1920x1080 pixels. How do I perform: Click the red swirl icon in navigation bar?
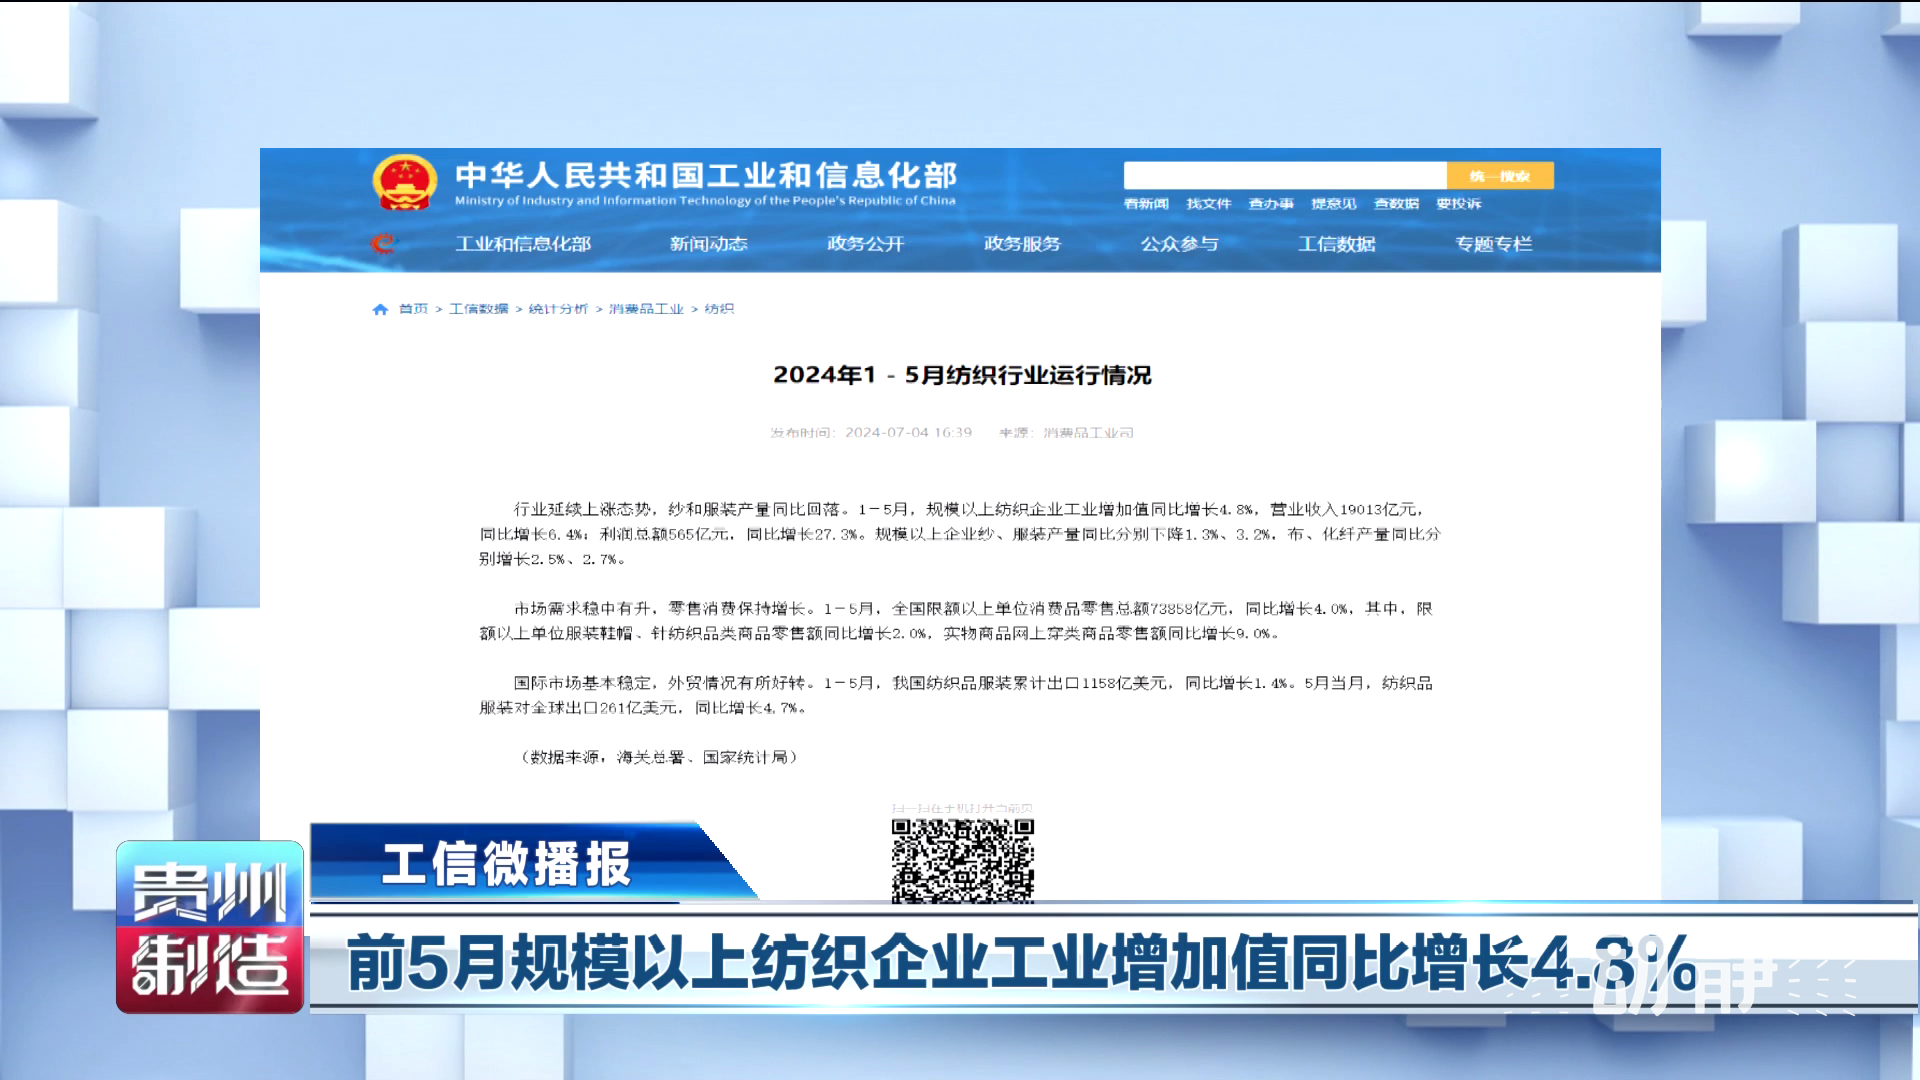383,243
